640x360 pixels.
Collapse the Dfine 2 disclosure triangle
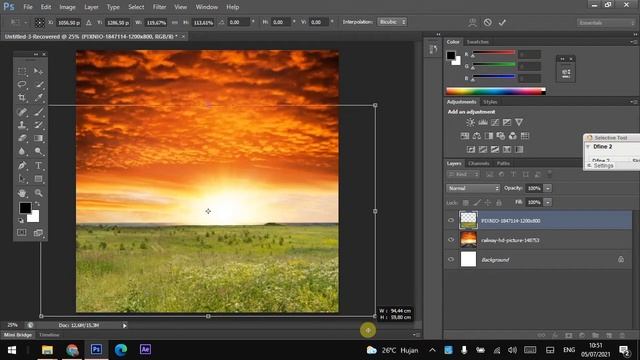(588, 147)
